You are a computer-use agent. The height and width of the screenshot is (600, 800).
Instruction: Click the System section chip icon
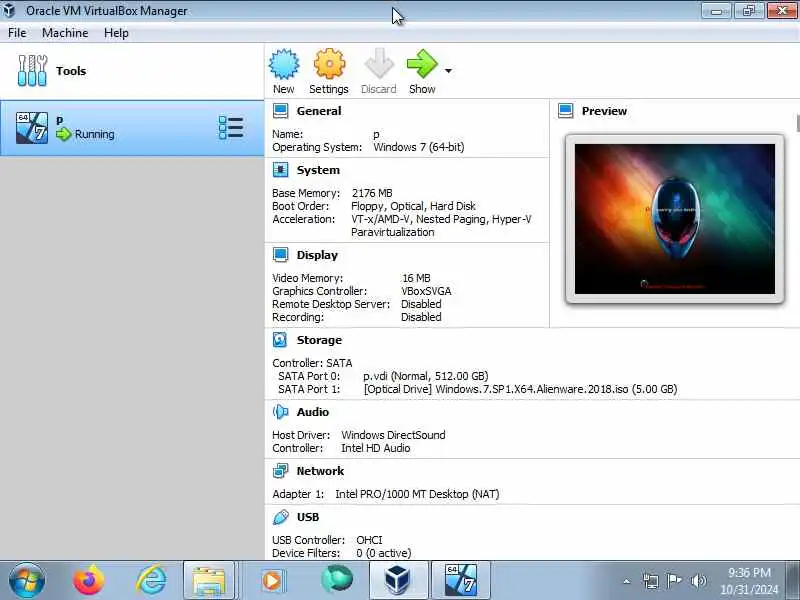[280, 170]
